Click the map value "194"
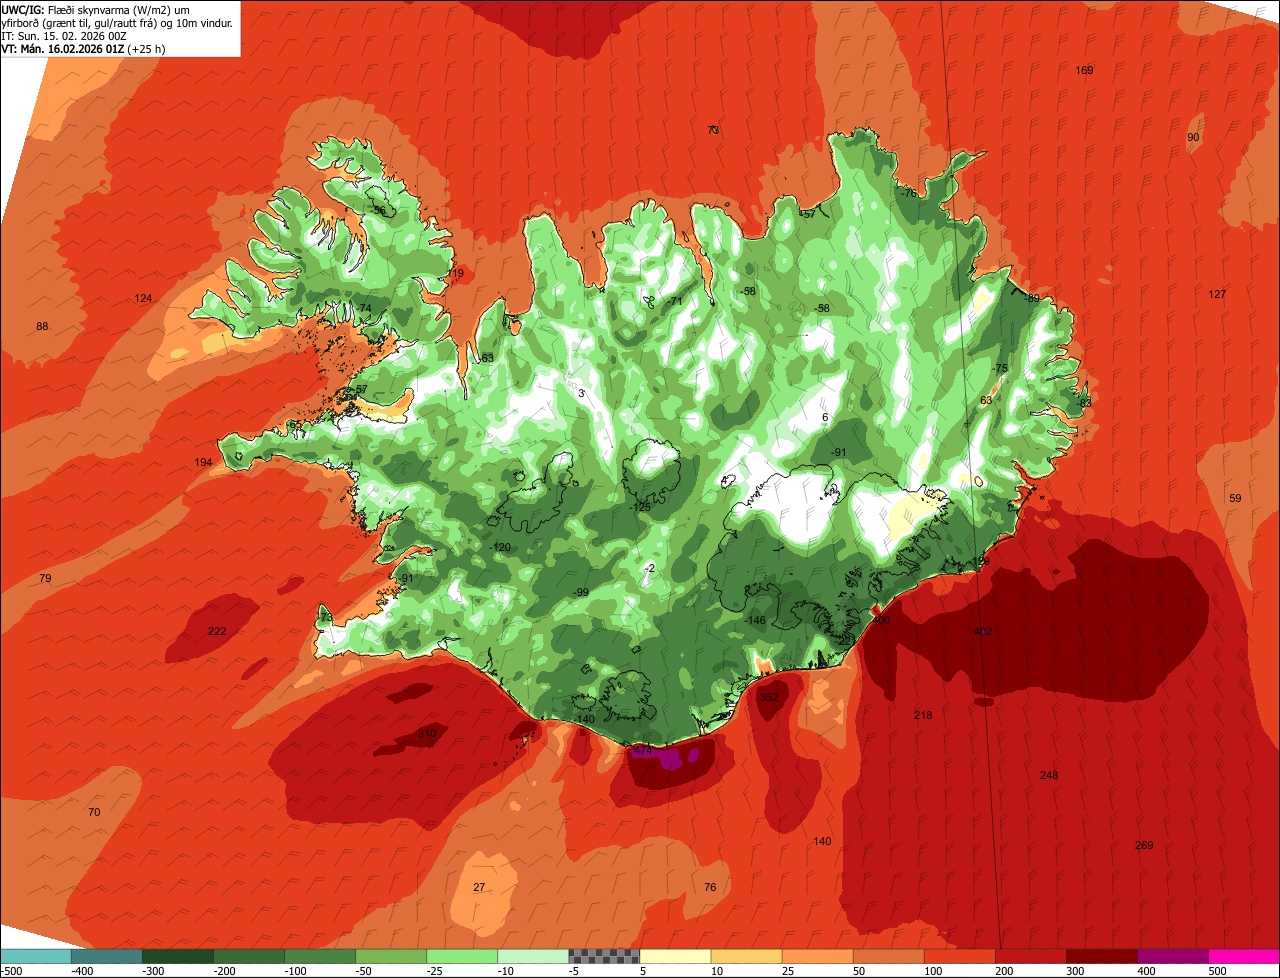The image size is (1280, 978). pos(204,462)
